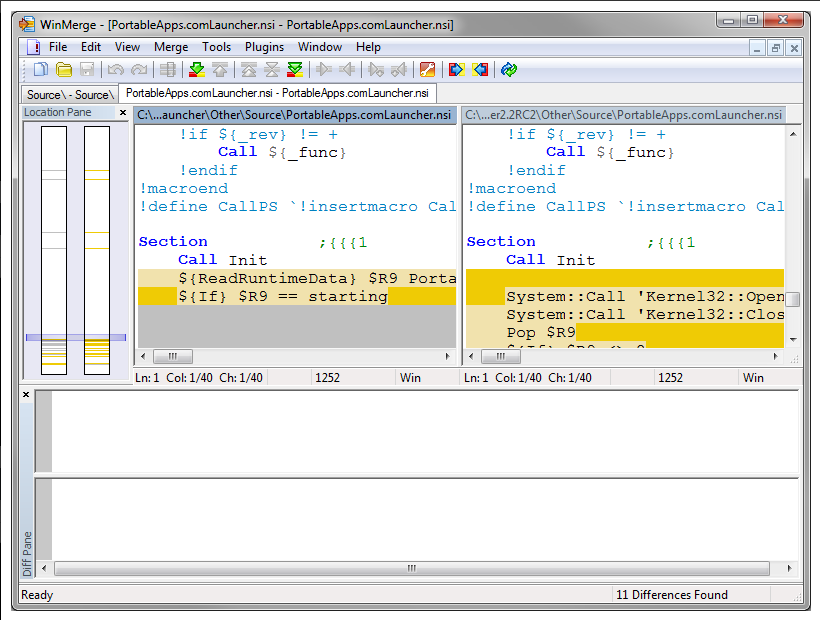
Task: Open Options with the wrench icon
Action: [x=428, y=70]
